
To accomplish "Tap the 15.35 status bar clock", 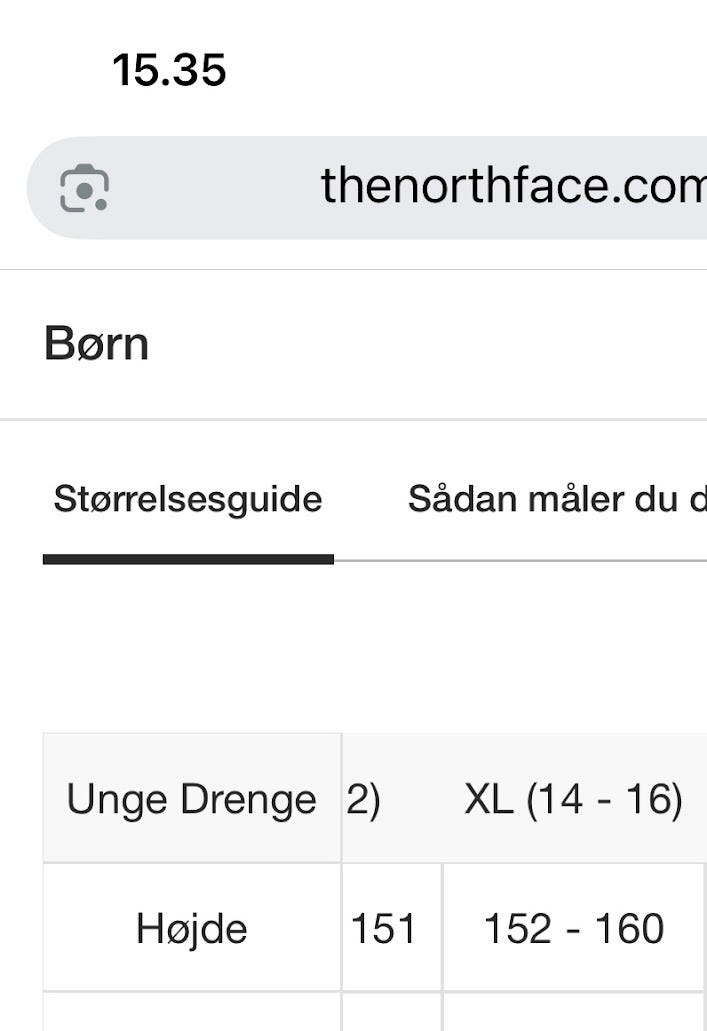I will point(169,71).
